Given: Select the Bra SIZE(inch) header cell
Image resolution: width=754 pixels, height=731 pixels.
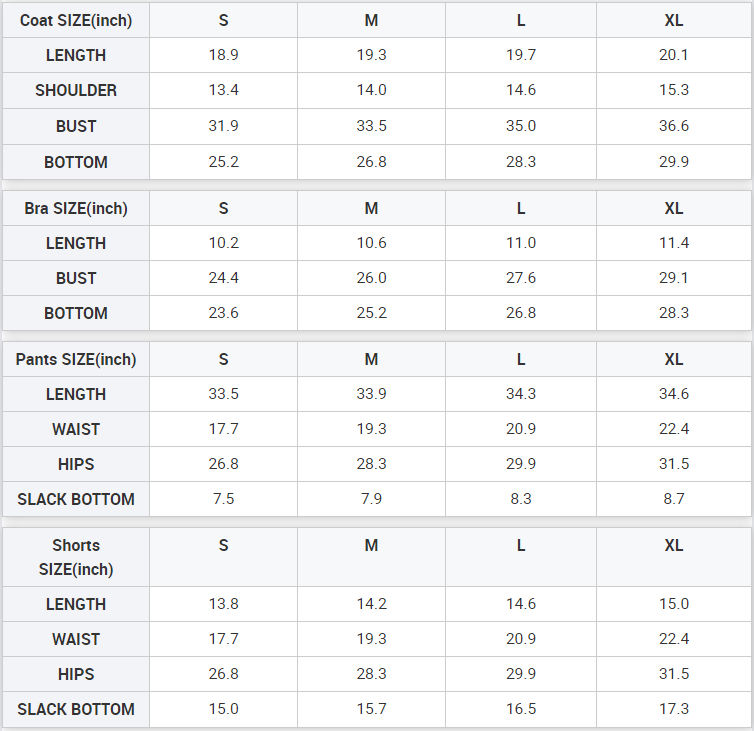Looking at the screenshot, I should 76,208.
